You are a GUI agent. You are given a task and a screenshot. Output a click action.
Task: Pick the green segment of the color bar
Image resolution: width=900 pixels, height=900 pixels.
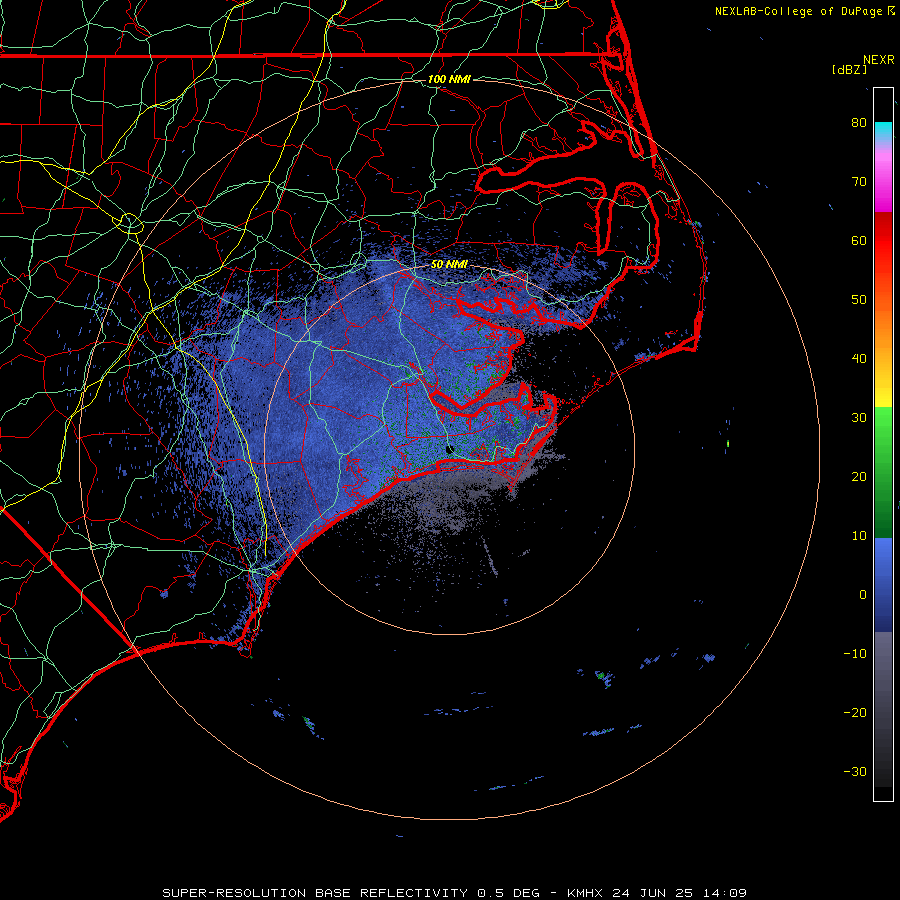click(x=883, y=472)
